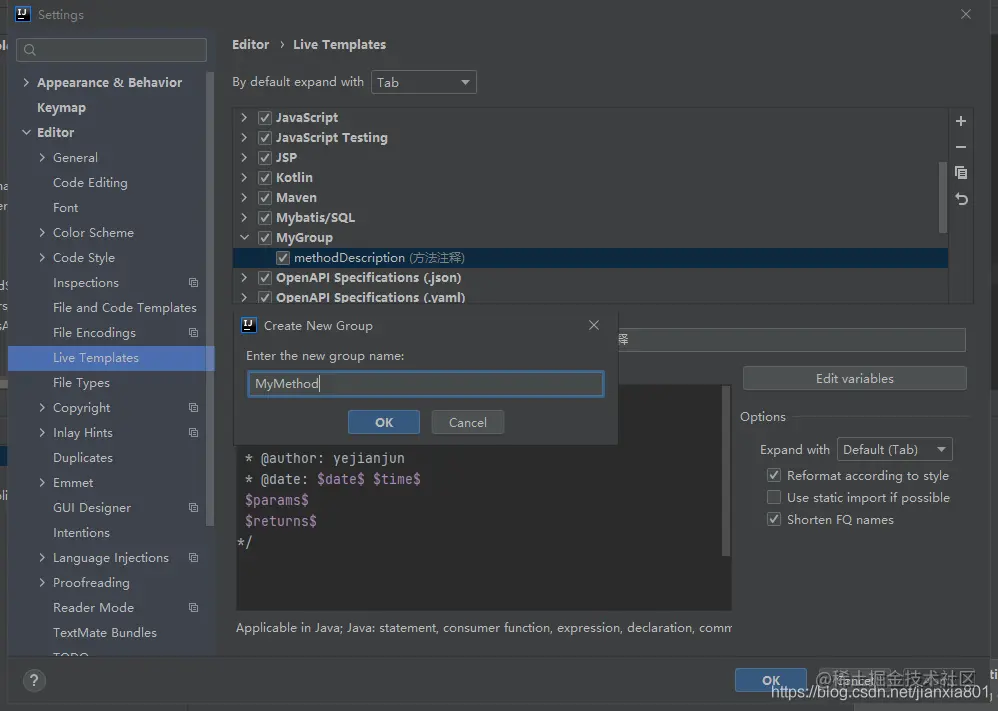
Task: Expand the Emmet settings node
Action: click(42, 482)
